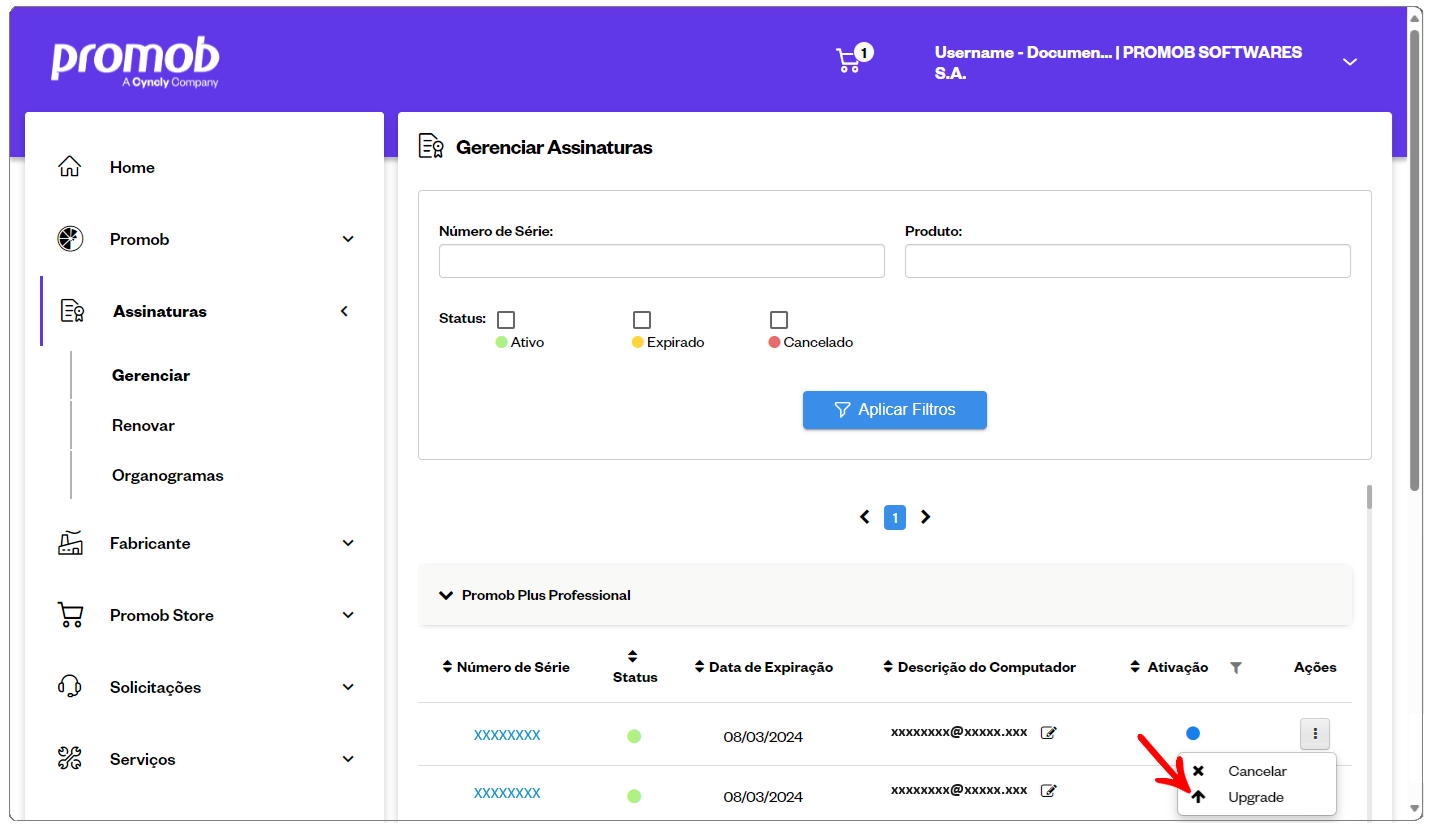Check the Expirado status checkbox
The image size is (1431, 824).
pos(642,320)
